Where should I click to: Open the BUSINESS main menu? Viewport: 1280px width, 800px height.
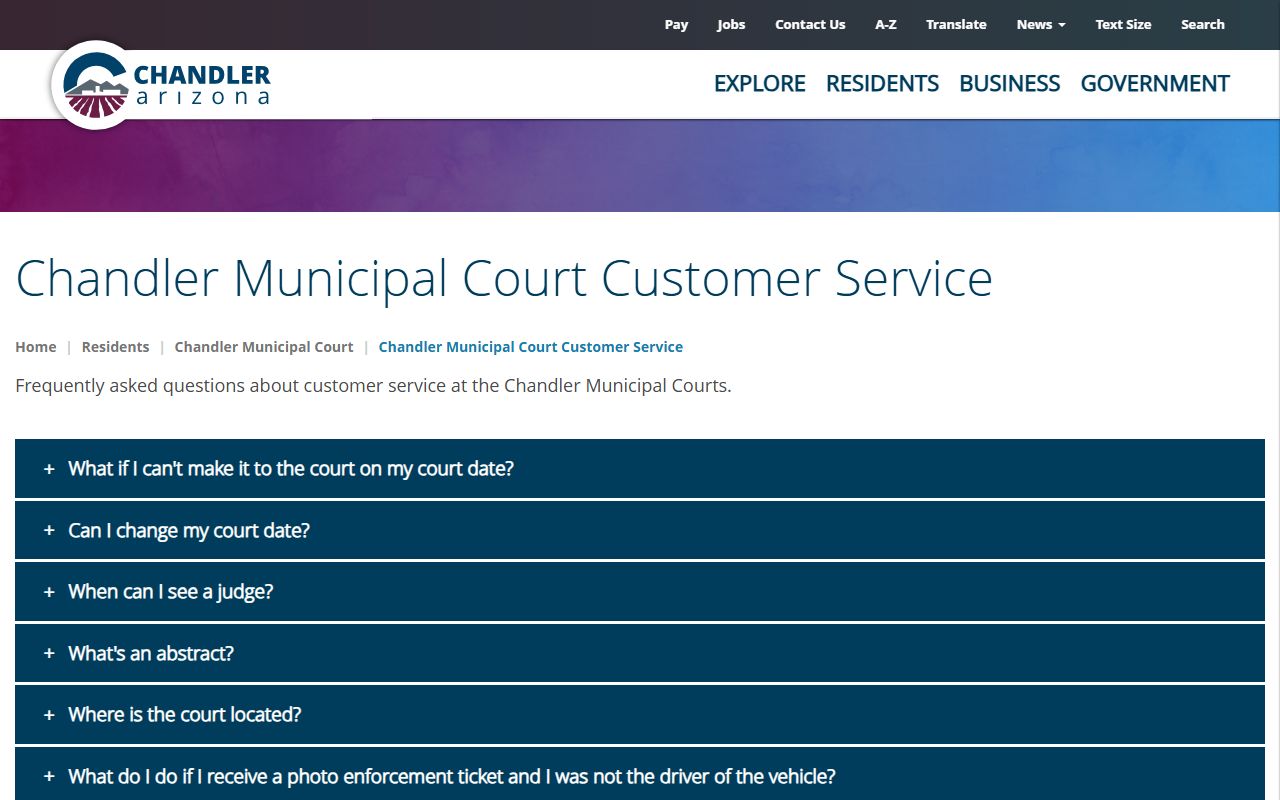click(x=1009, y=83)
